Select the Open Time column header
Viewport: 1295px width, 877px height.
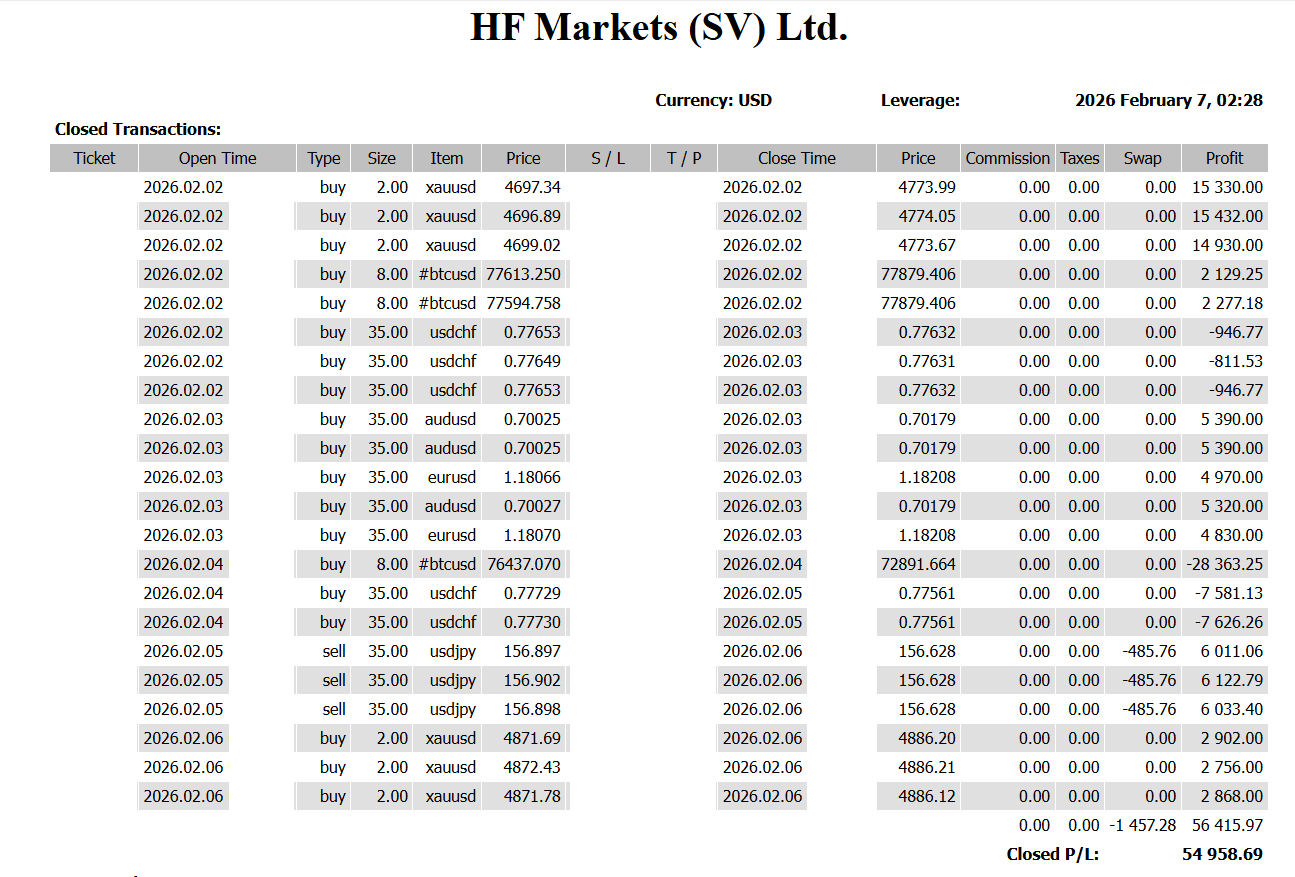click(217, 158)
